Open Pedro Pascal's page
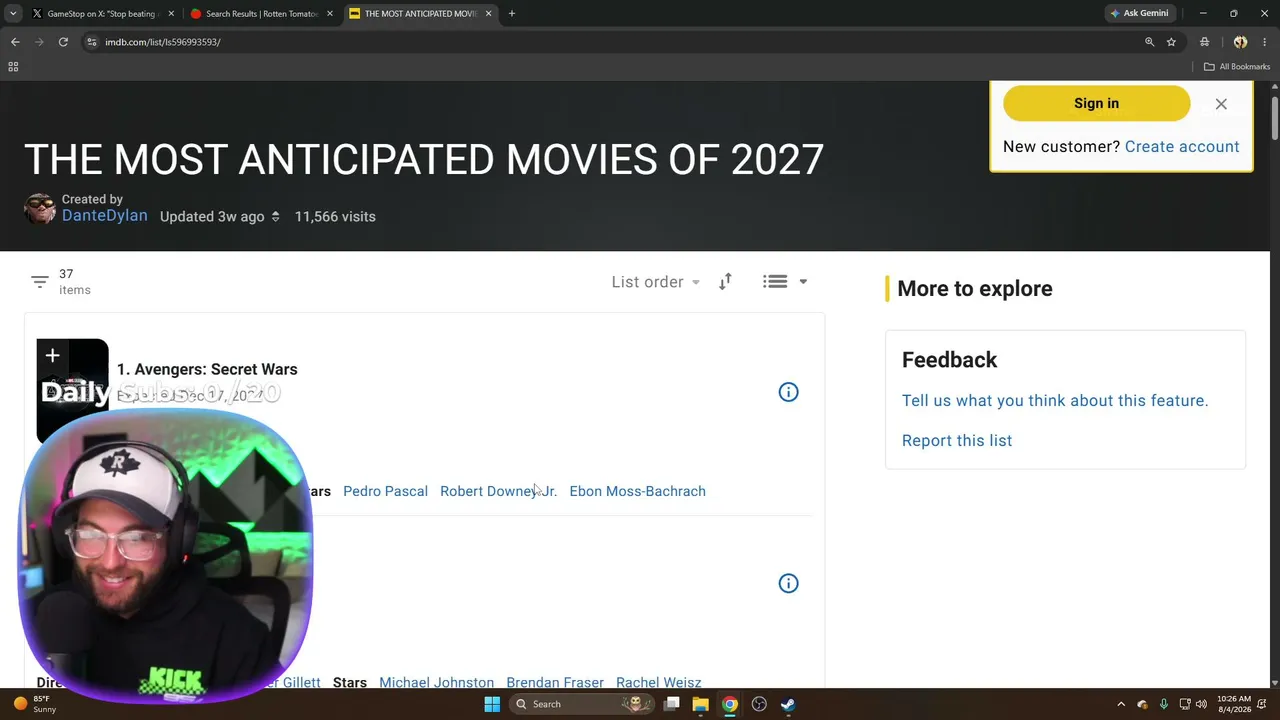 pyautogui.click(x=385, y=491)
